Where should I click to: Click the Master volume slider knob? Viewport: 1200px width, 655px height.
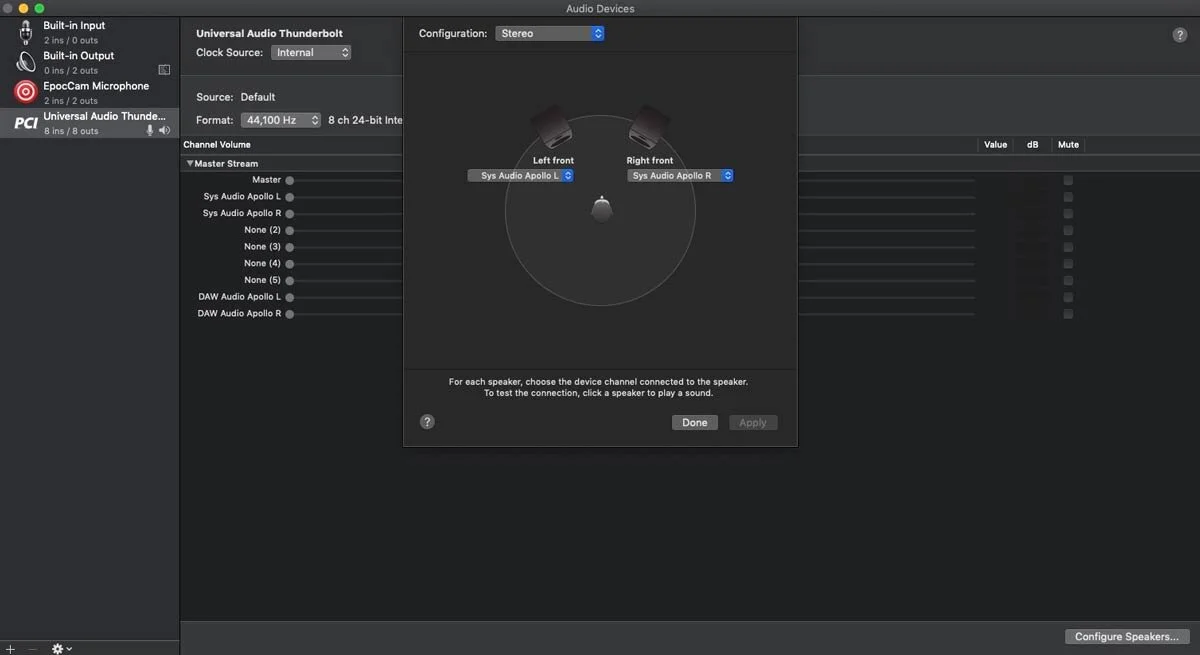coord(290,181)
